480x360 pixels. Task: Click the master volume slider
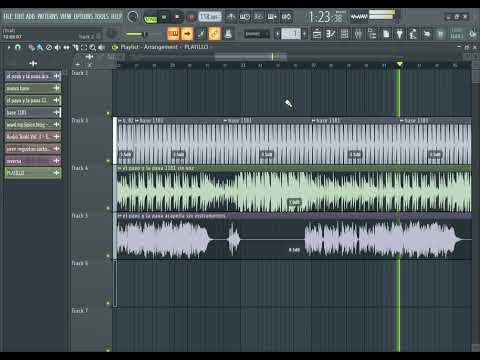click(x=137, y=34)
